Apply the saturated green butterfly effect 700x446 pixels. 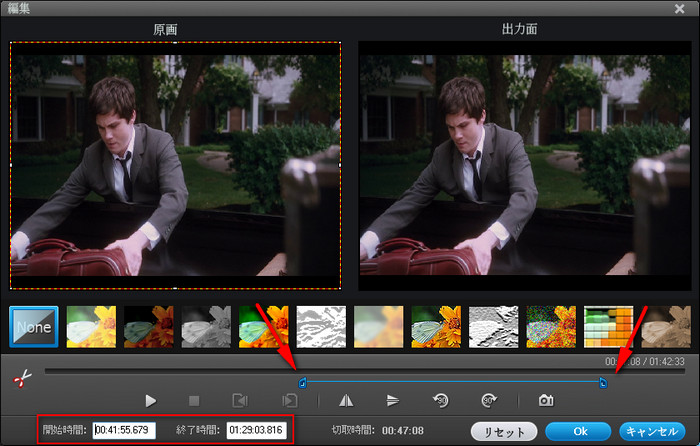(x=263, y=327)
